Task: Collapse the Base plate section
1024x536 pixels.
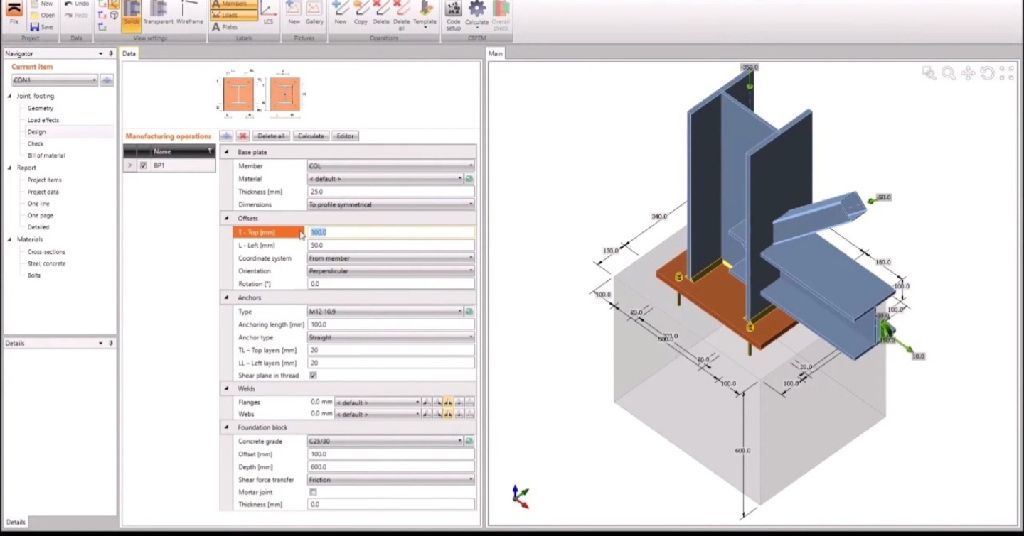Action: tap(226, 152)
